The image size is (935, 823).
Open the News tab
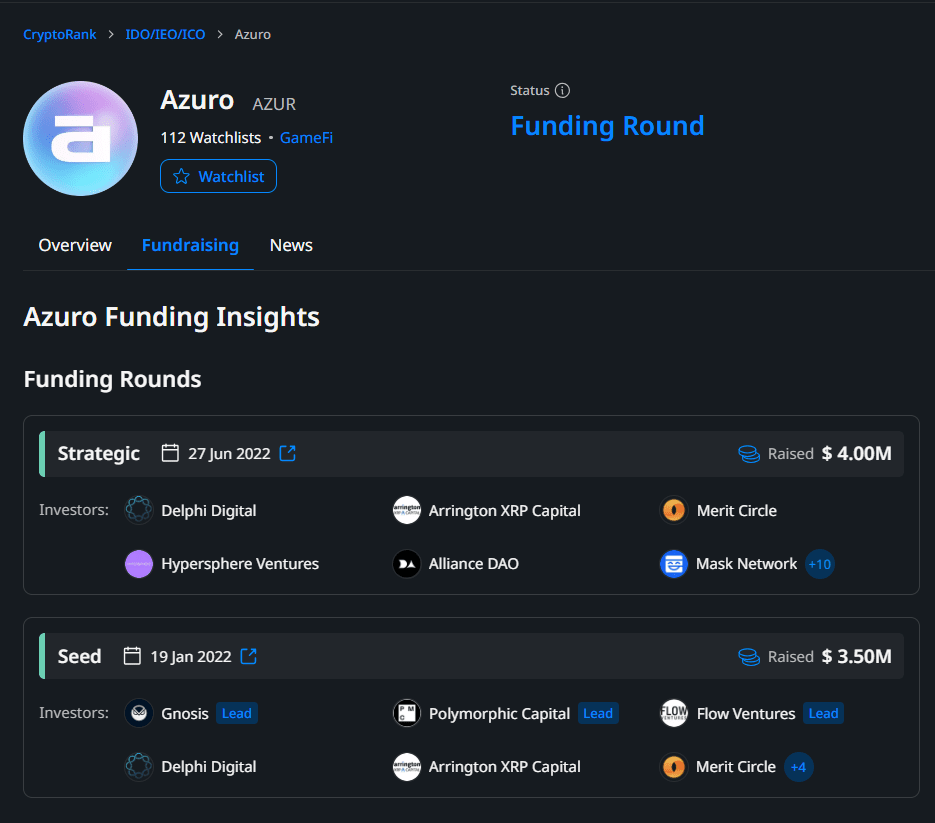click(291, 245)
